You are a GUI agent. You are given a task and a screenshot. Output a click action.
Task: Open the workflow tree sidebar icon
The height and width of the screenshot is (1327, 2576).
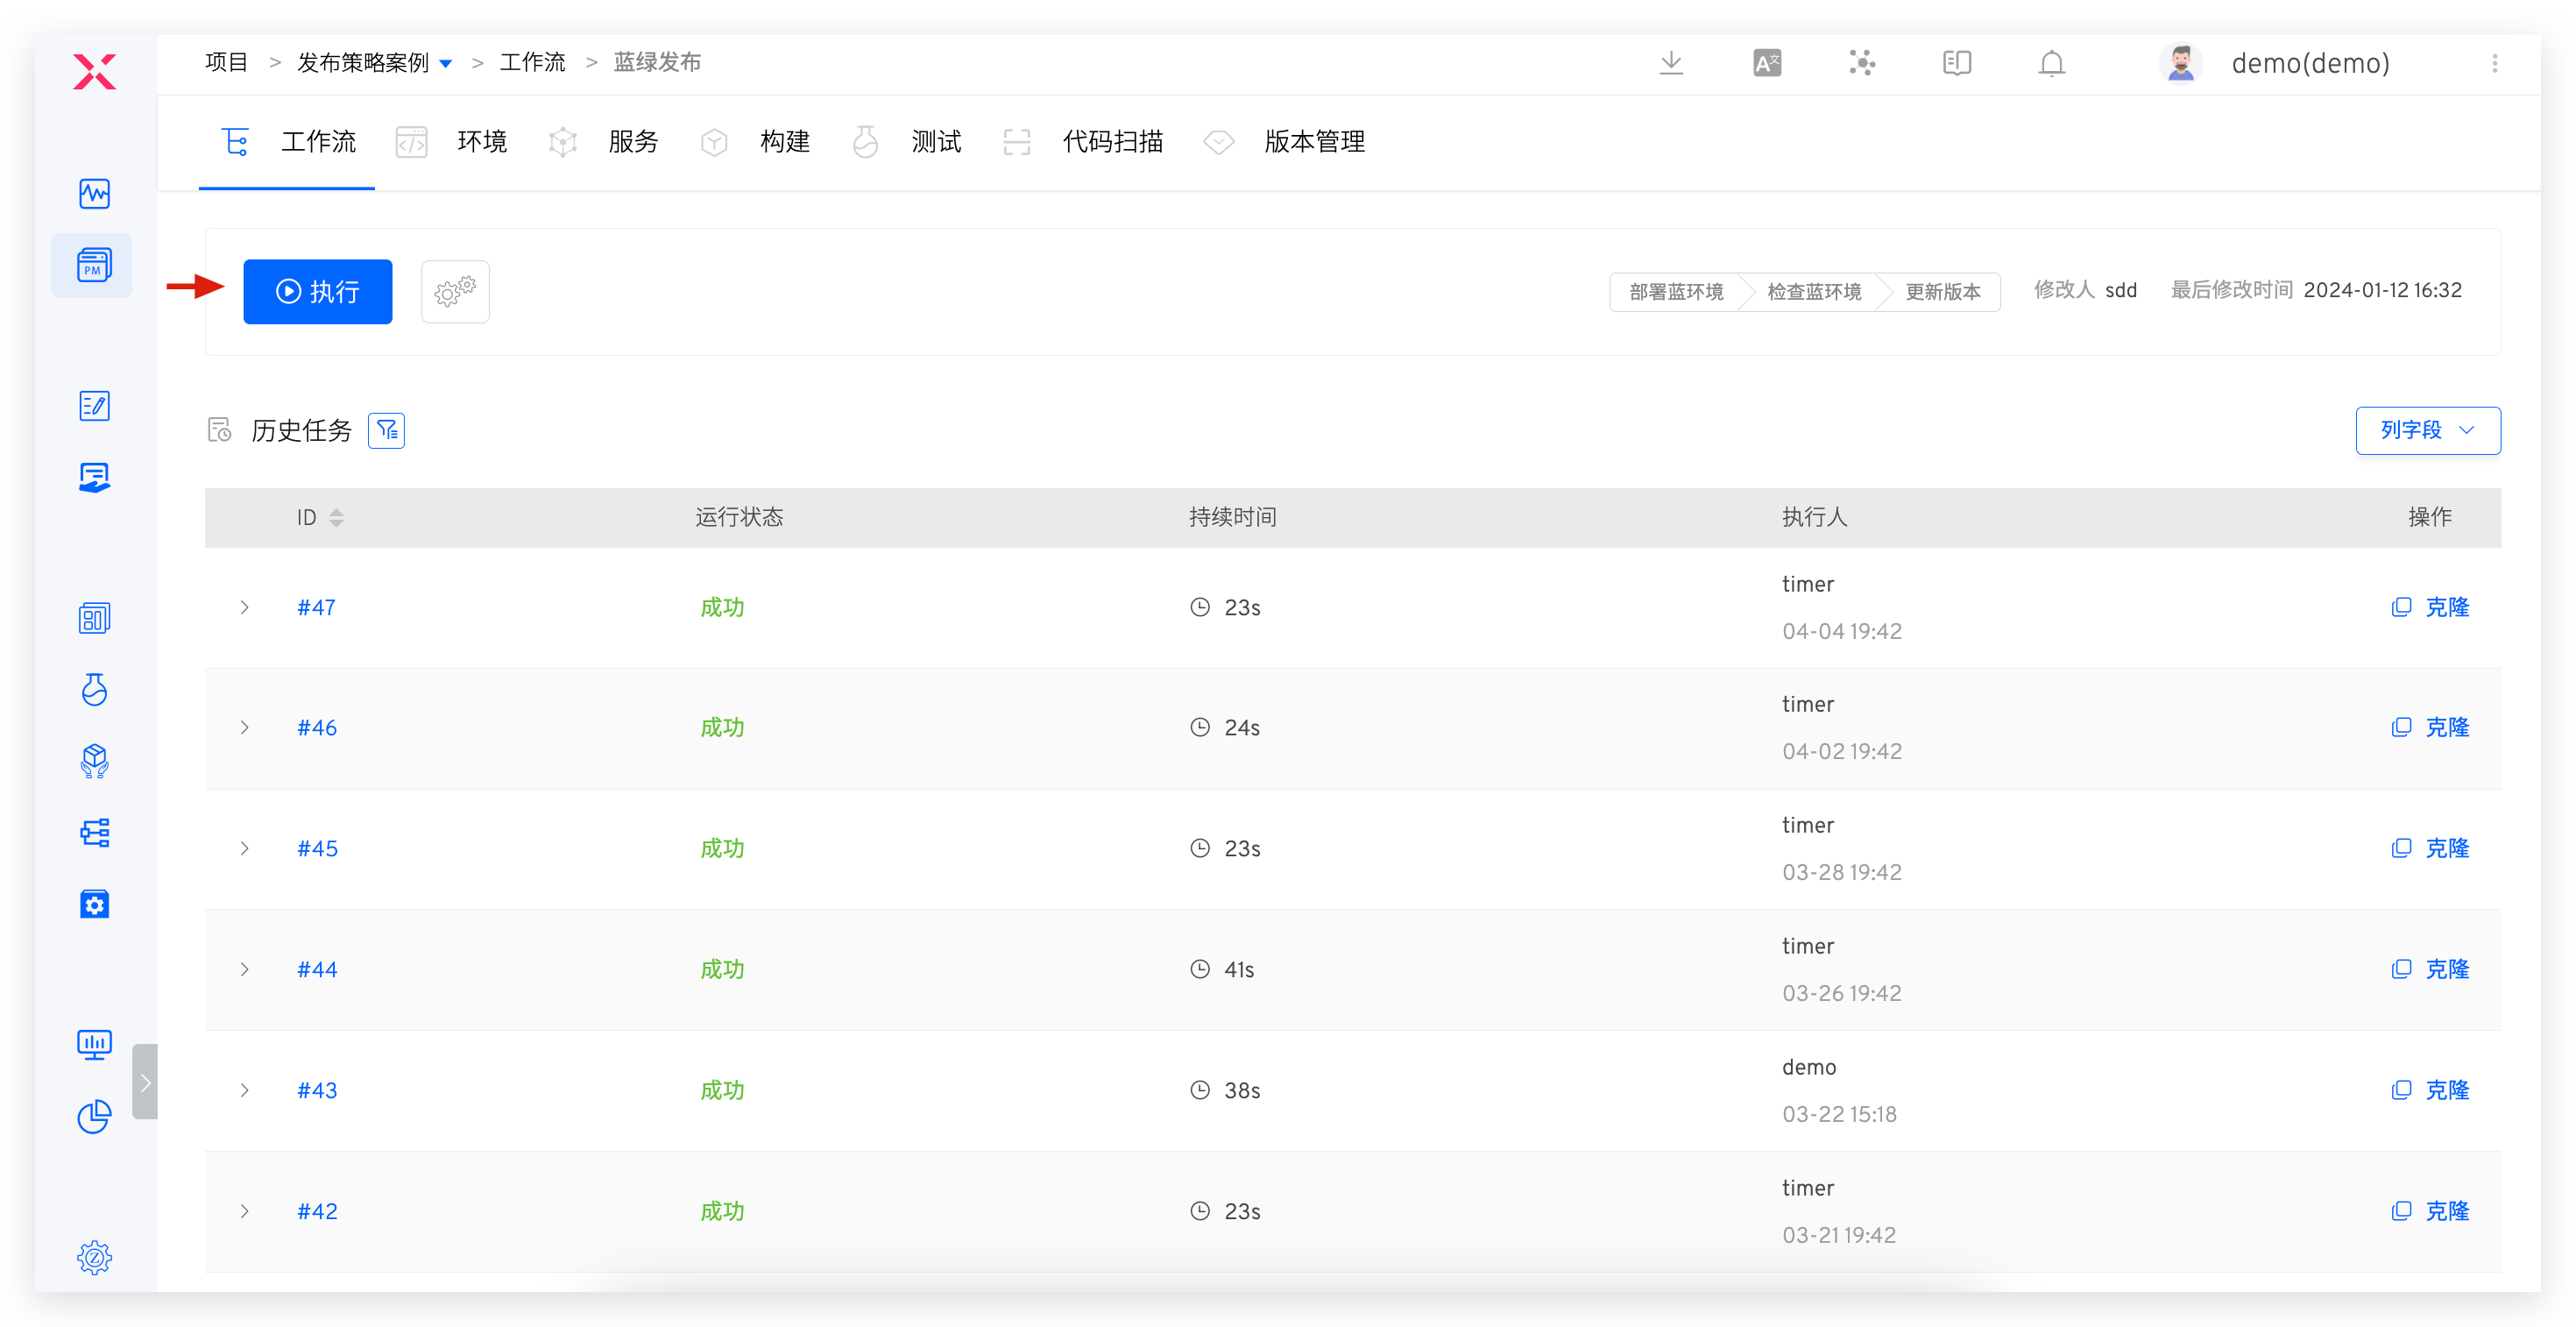(94, 832)
